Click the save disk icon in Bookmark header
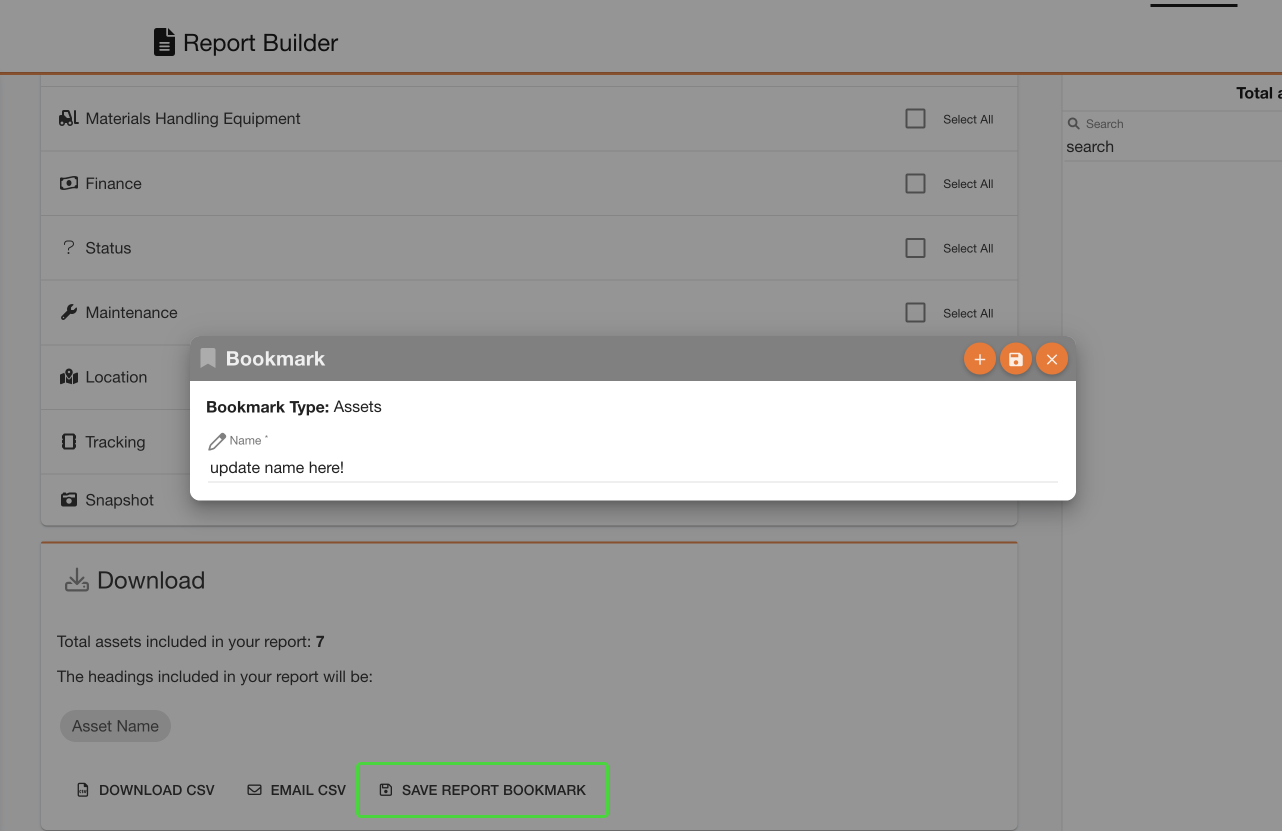 click(x=1015, y=359)
